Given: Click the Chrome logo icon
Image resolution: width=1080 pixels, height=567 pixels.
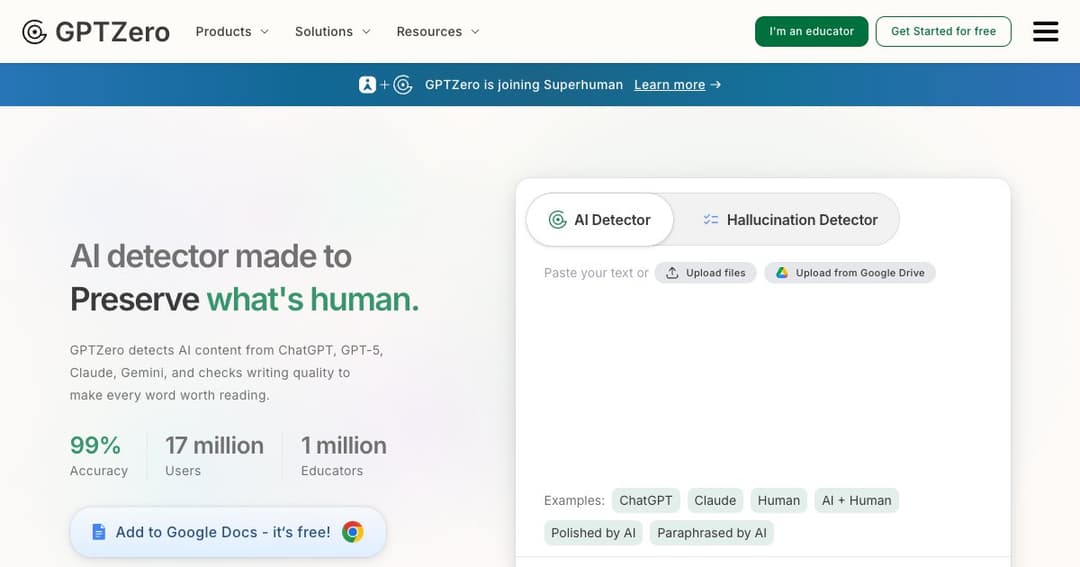Looking at the screenshot, I should click(x=353, y=532).
